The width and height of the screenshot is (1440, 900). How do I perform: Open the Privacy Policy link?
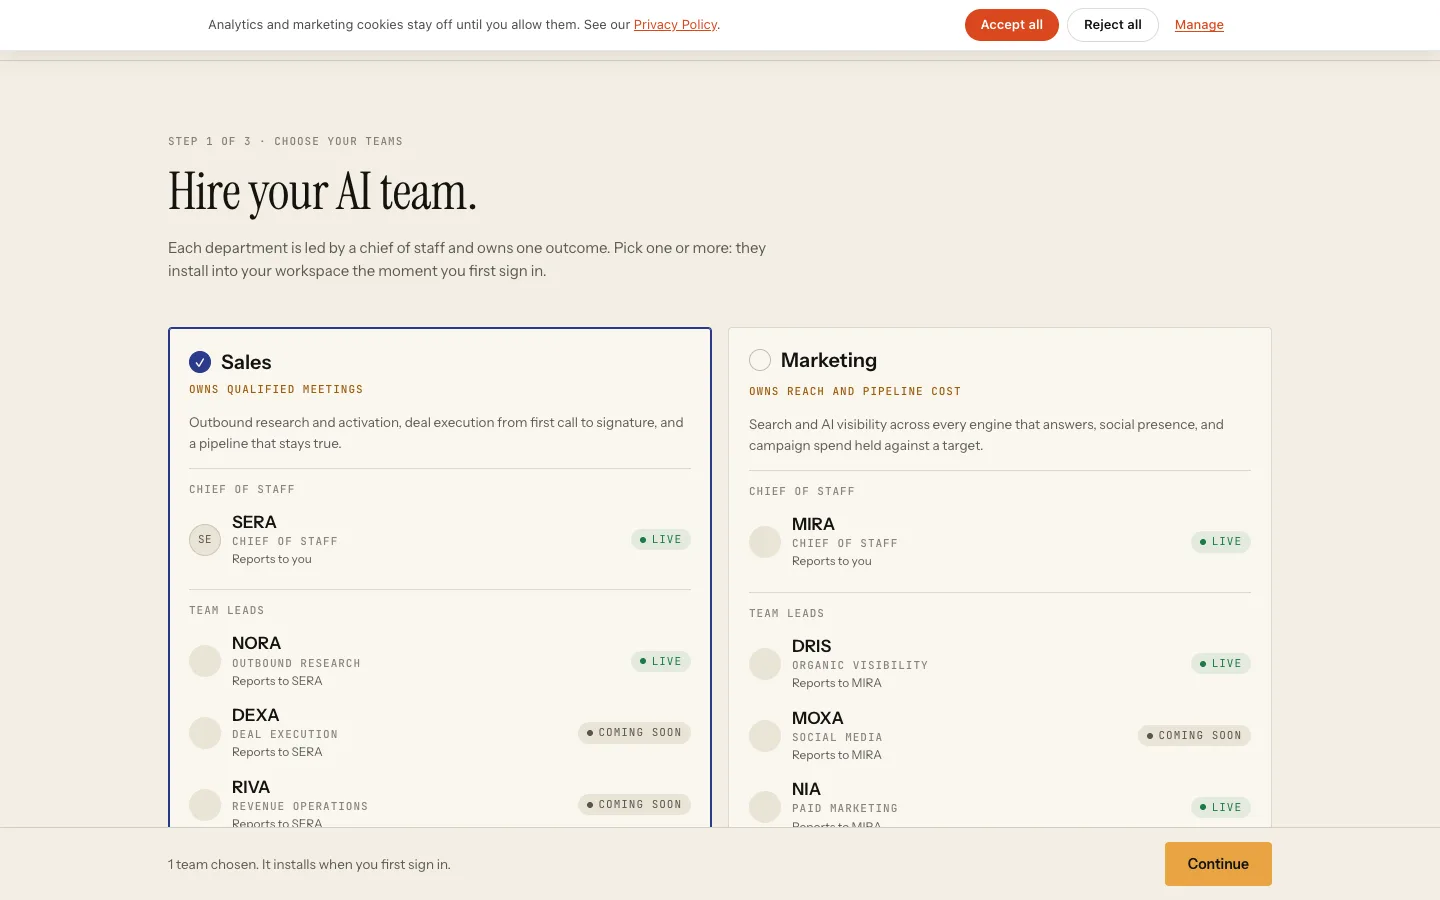coord(675,25)
